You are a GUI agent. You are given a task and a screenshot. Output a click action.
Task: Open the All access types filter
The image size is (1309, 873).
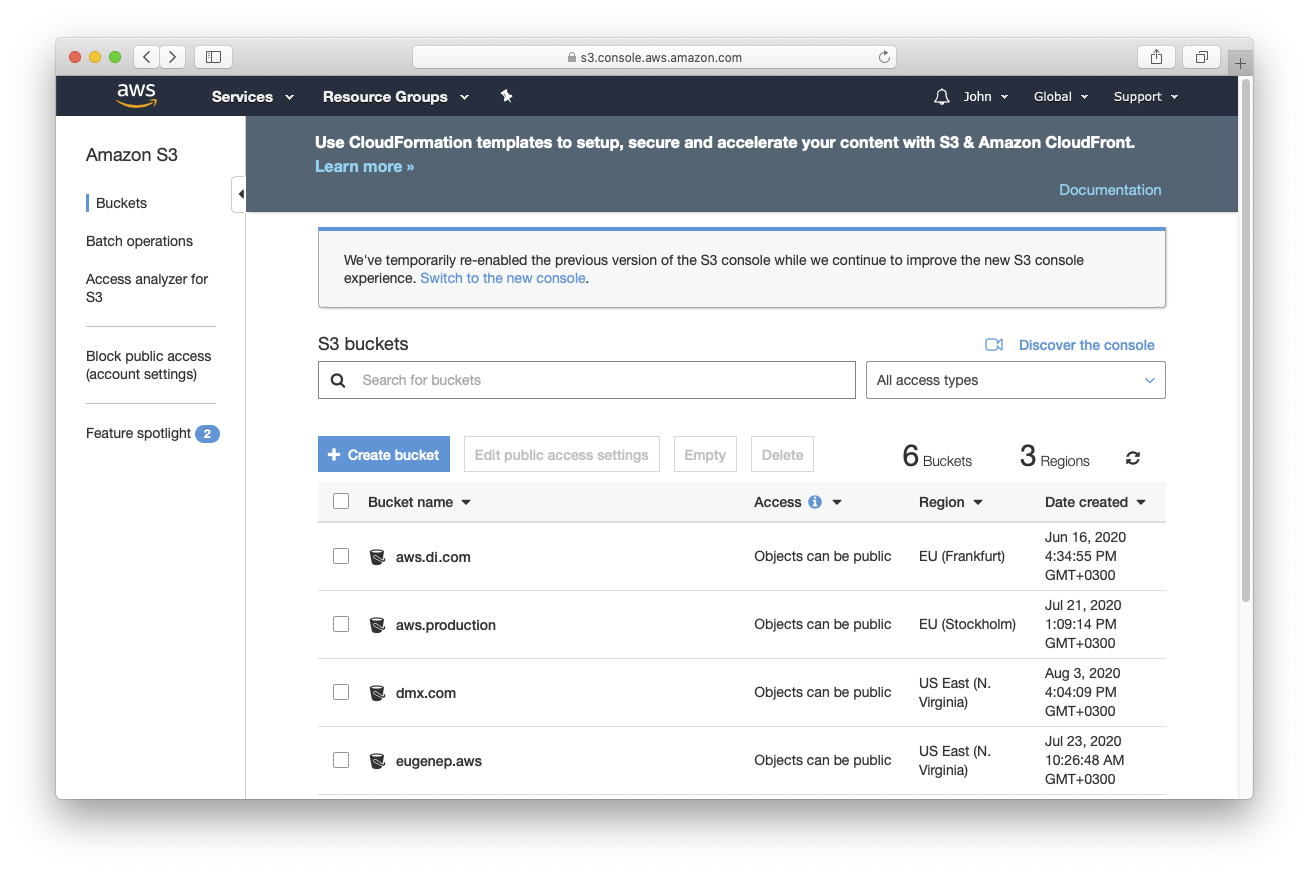tap(1016, 380)
